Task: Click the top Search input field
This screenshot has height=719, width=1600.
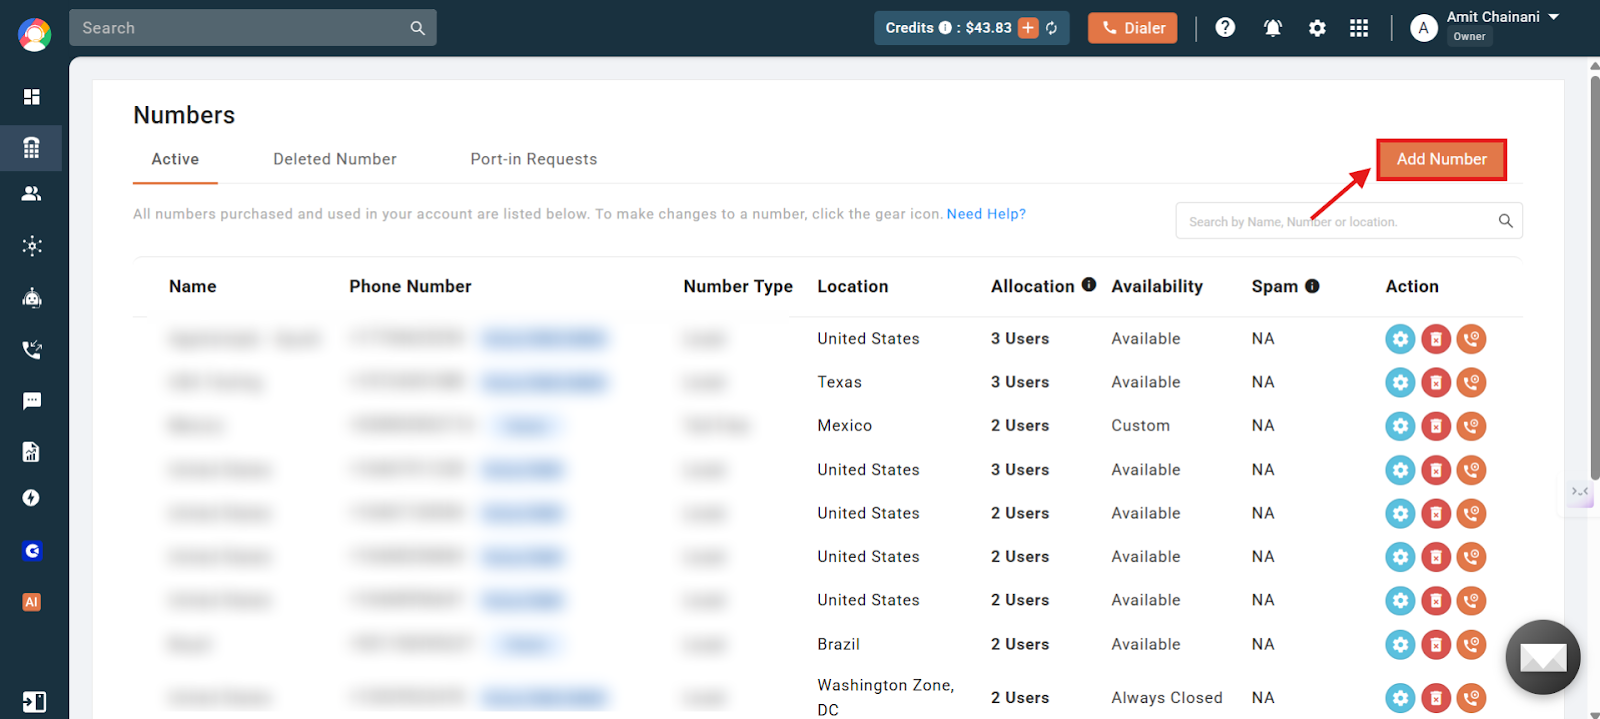Action: click(x=253, y=28)
